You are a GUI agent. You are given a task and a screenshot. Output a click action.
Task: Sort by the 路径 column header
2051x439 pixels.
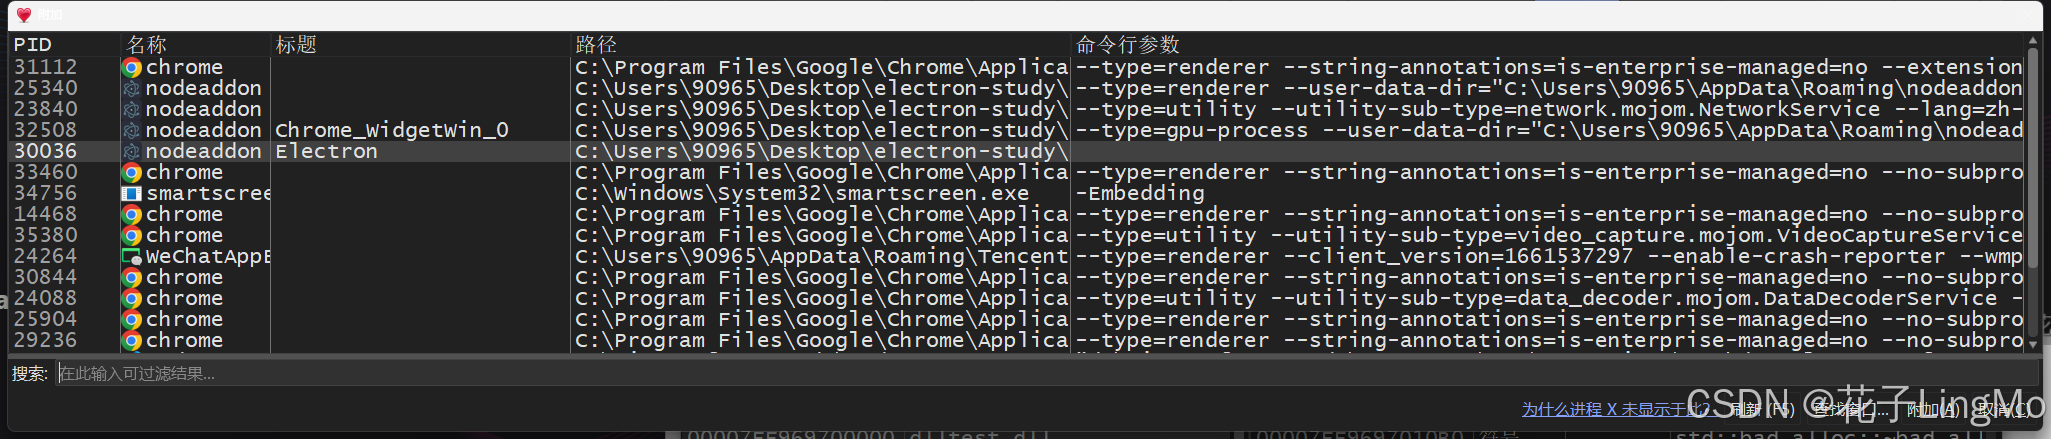click(x=820, y=45)
